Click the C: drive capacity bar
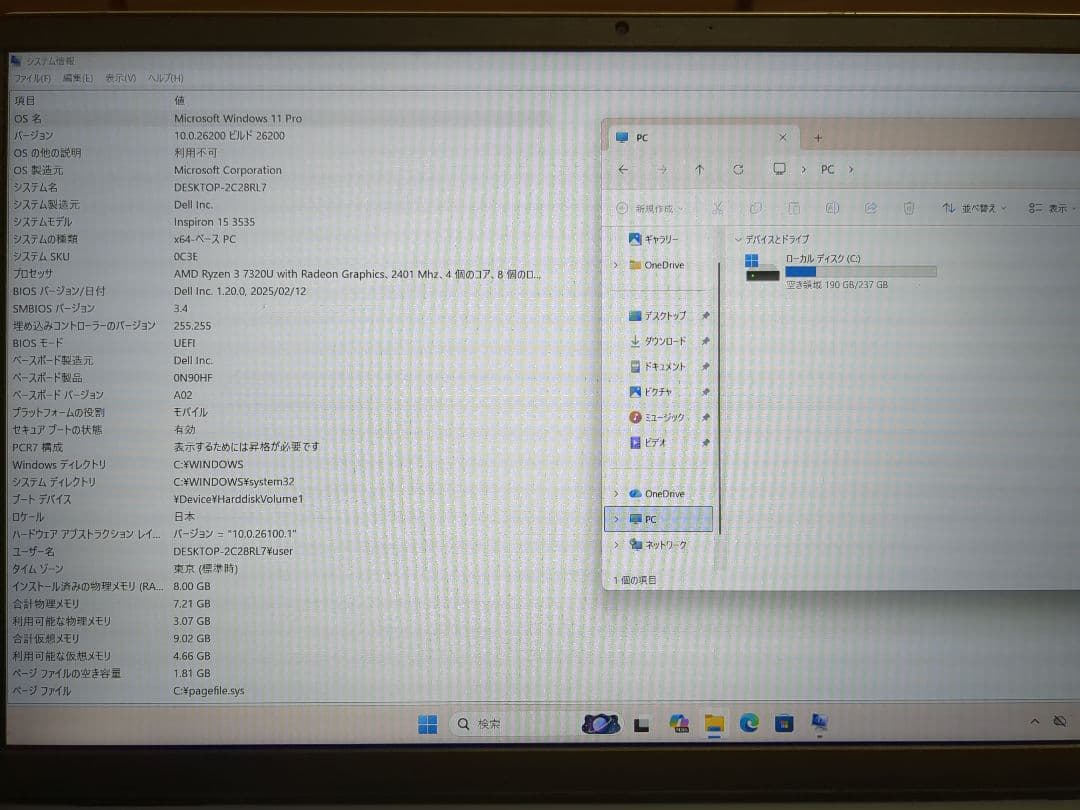Screen dimensions: 1080x810 (860, 272)
